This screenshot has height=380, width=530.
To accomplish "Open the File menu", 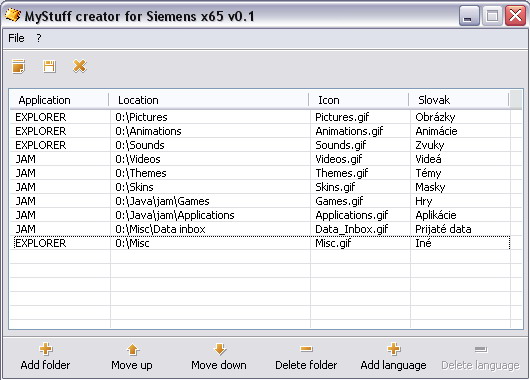I will 16,38.
